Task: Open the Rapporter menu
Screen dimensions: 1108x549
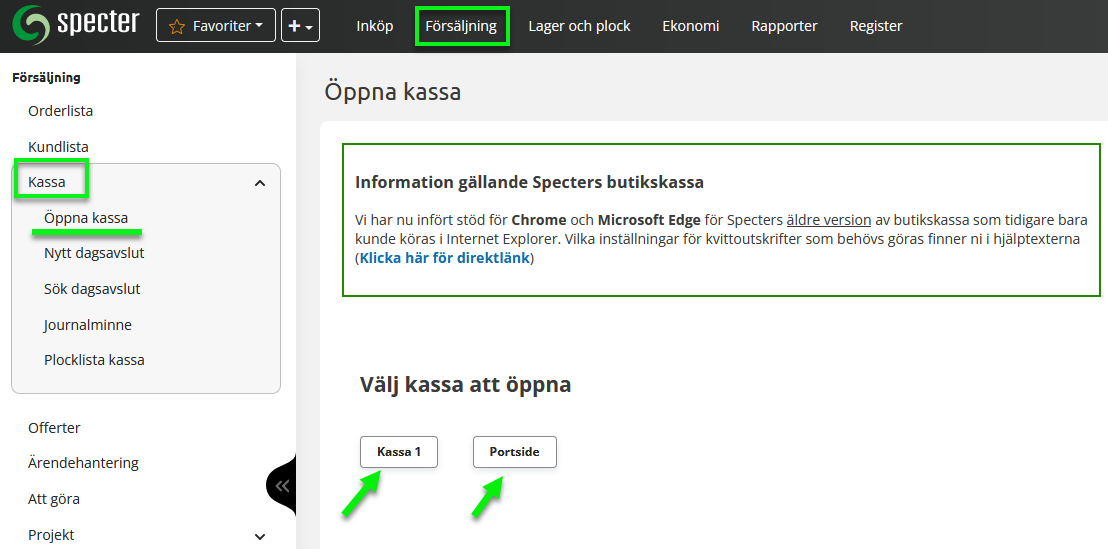Action: pyautogui.click(x=784, y=26)
